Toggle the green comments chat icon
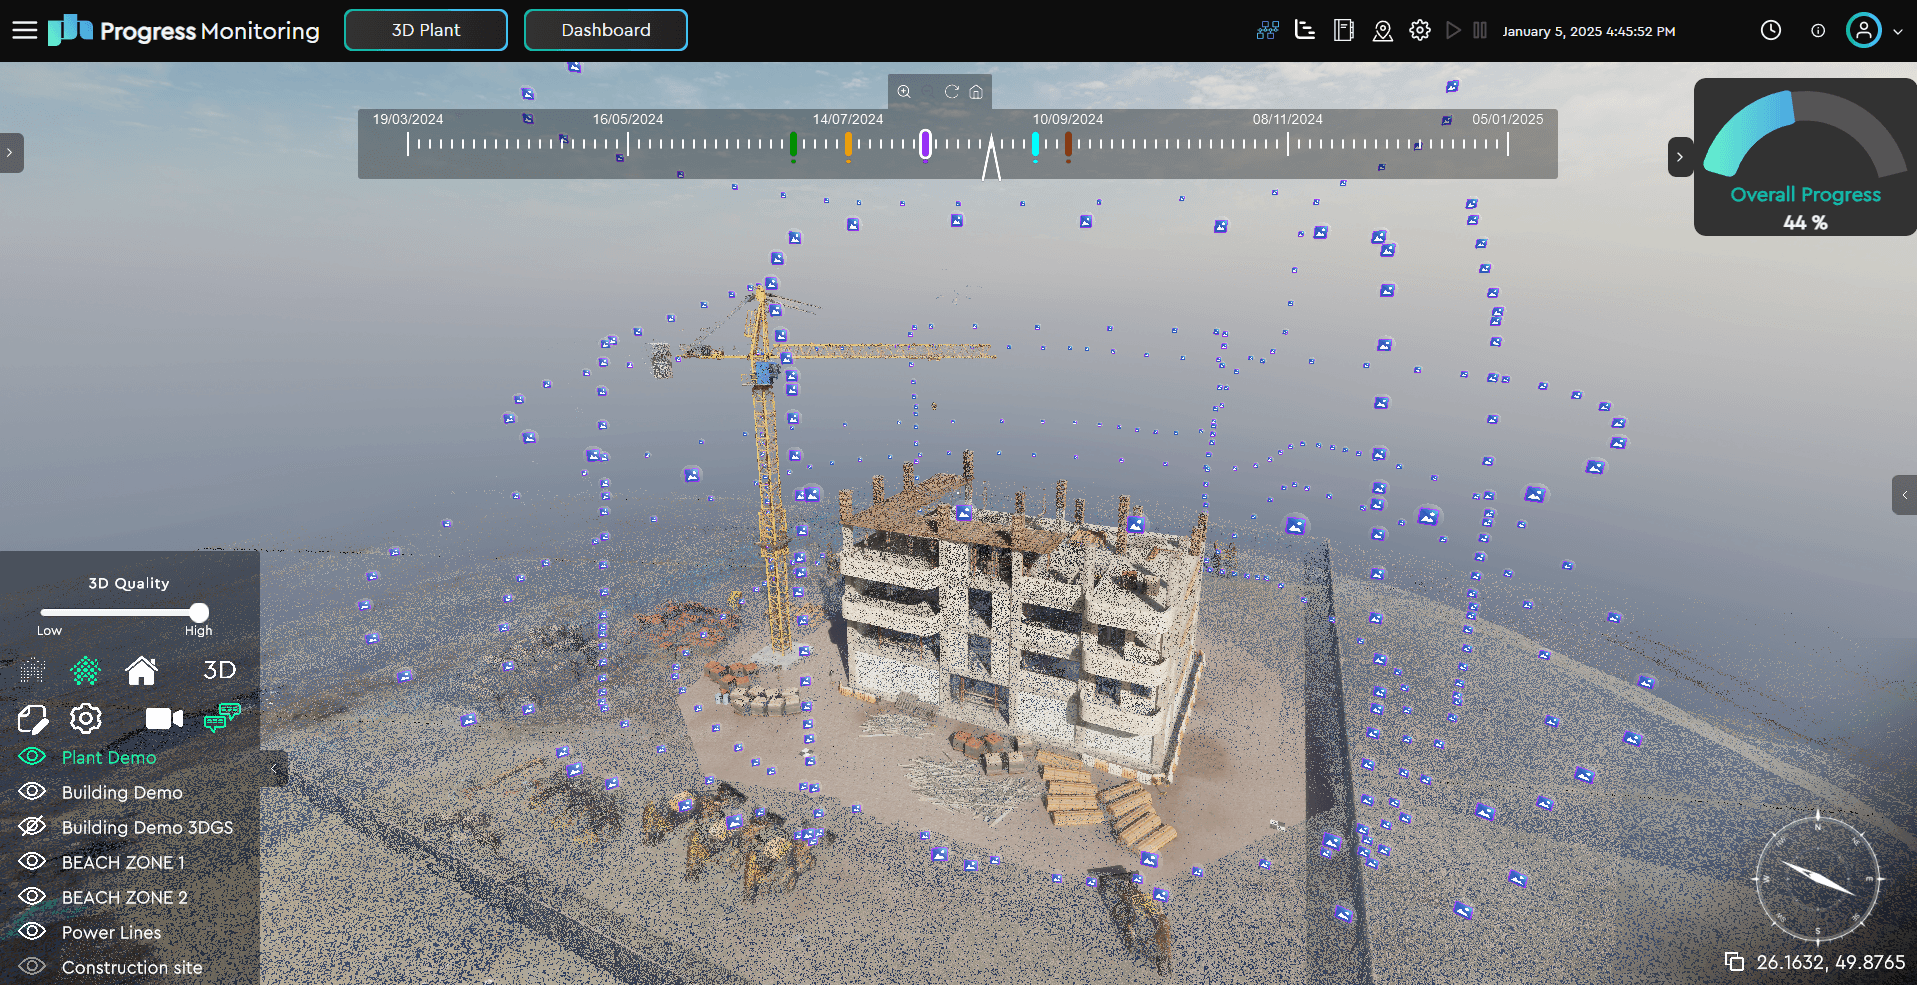This screenshot has height=985, width=1917. 222,717
